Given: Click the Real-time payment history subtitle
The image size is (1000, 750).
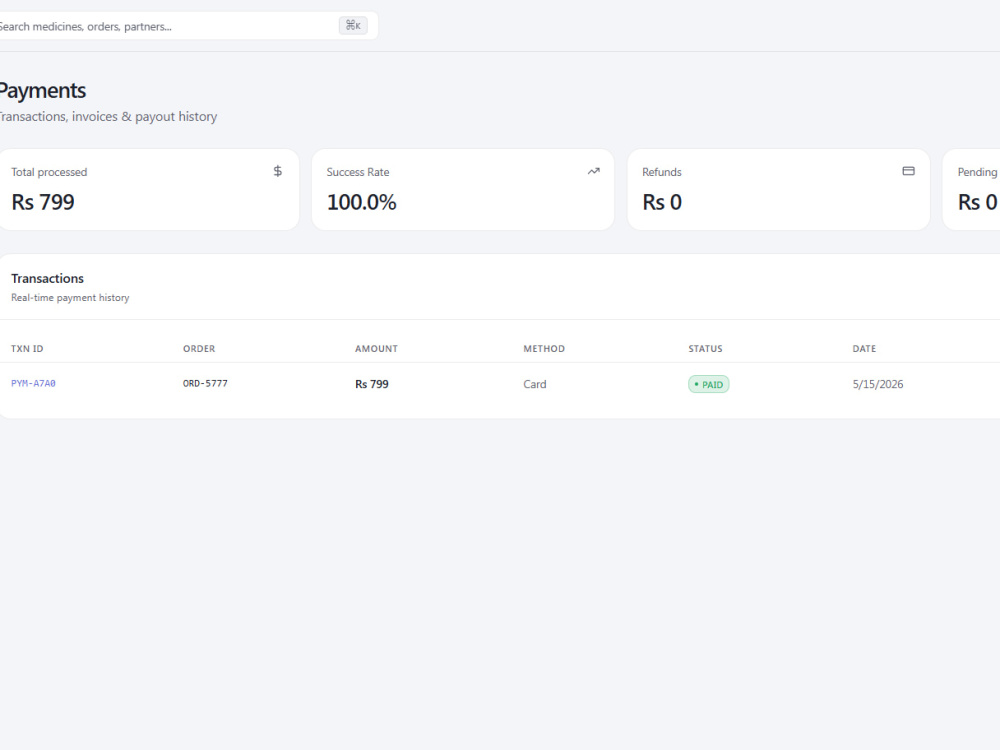Looking at the screenshot, I should [70, 298].
